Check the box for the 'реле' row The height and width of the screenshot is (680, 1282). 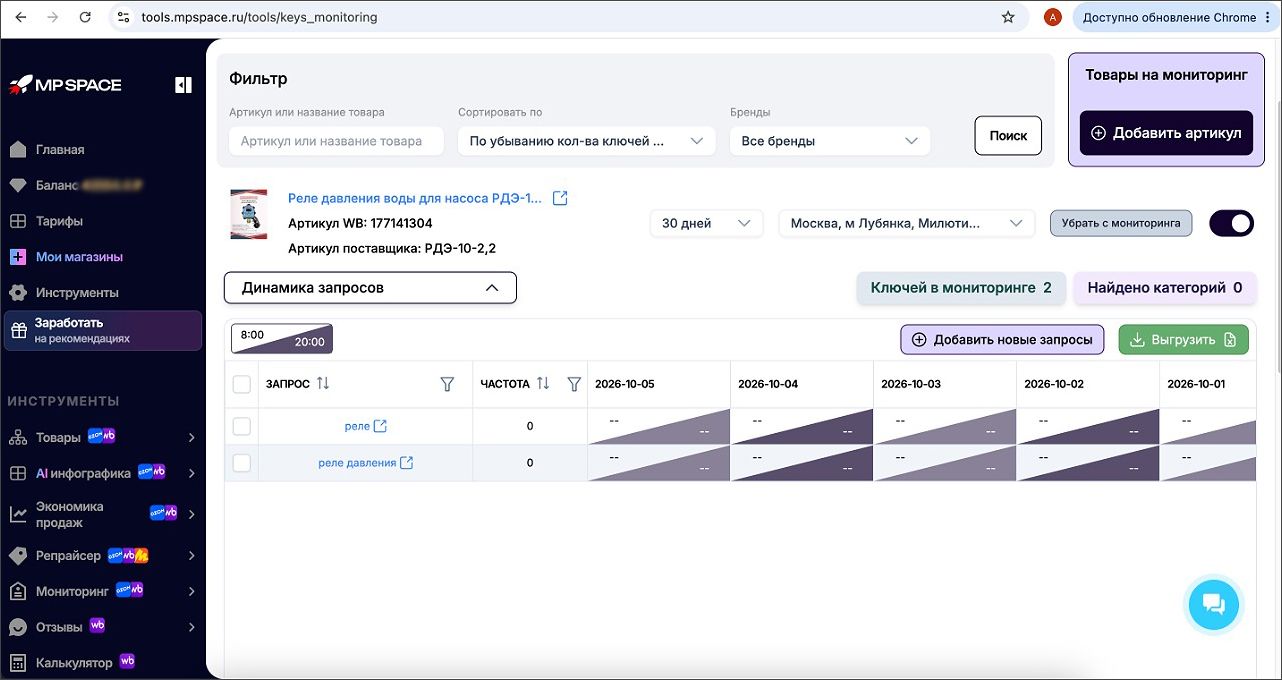click(241, 427)
